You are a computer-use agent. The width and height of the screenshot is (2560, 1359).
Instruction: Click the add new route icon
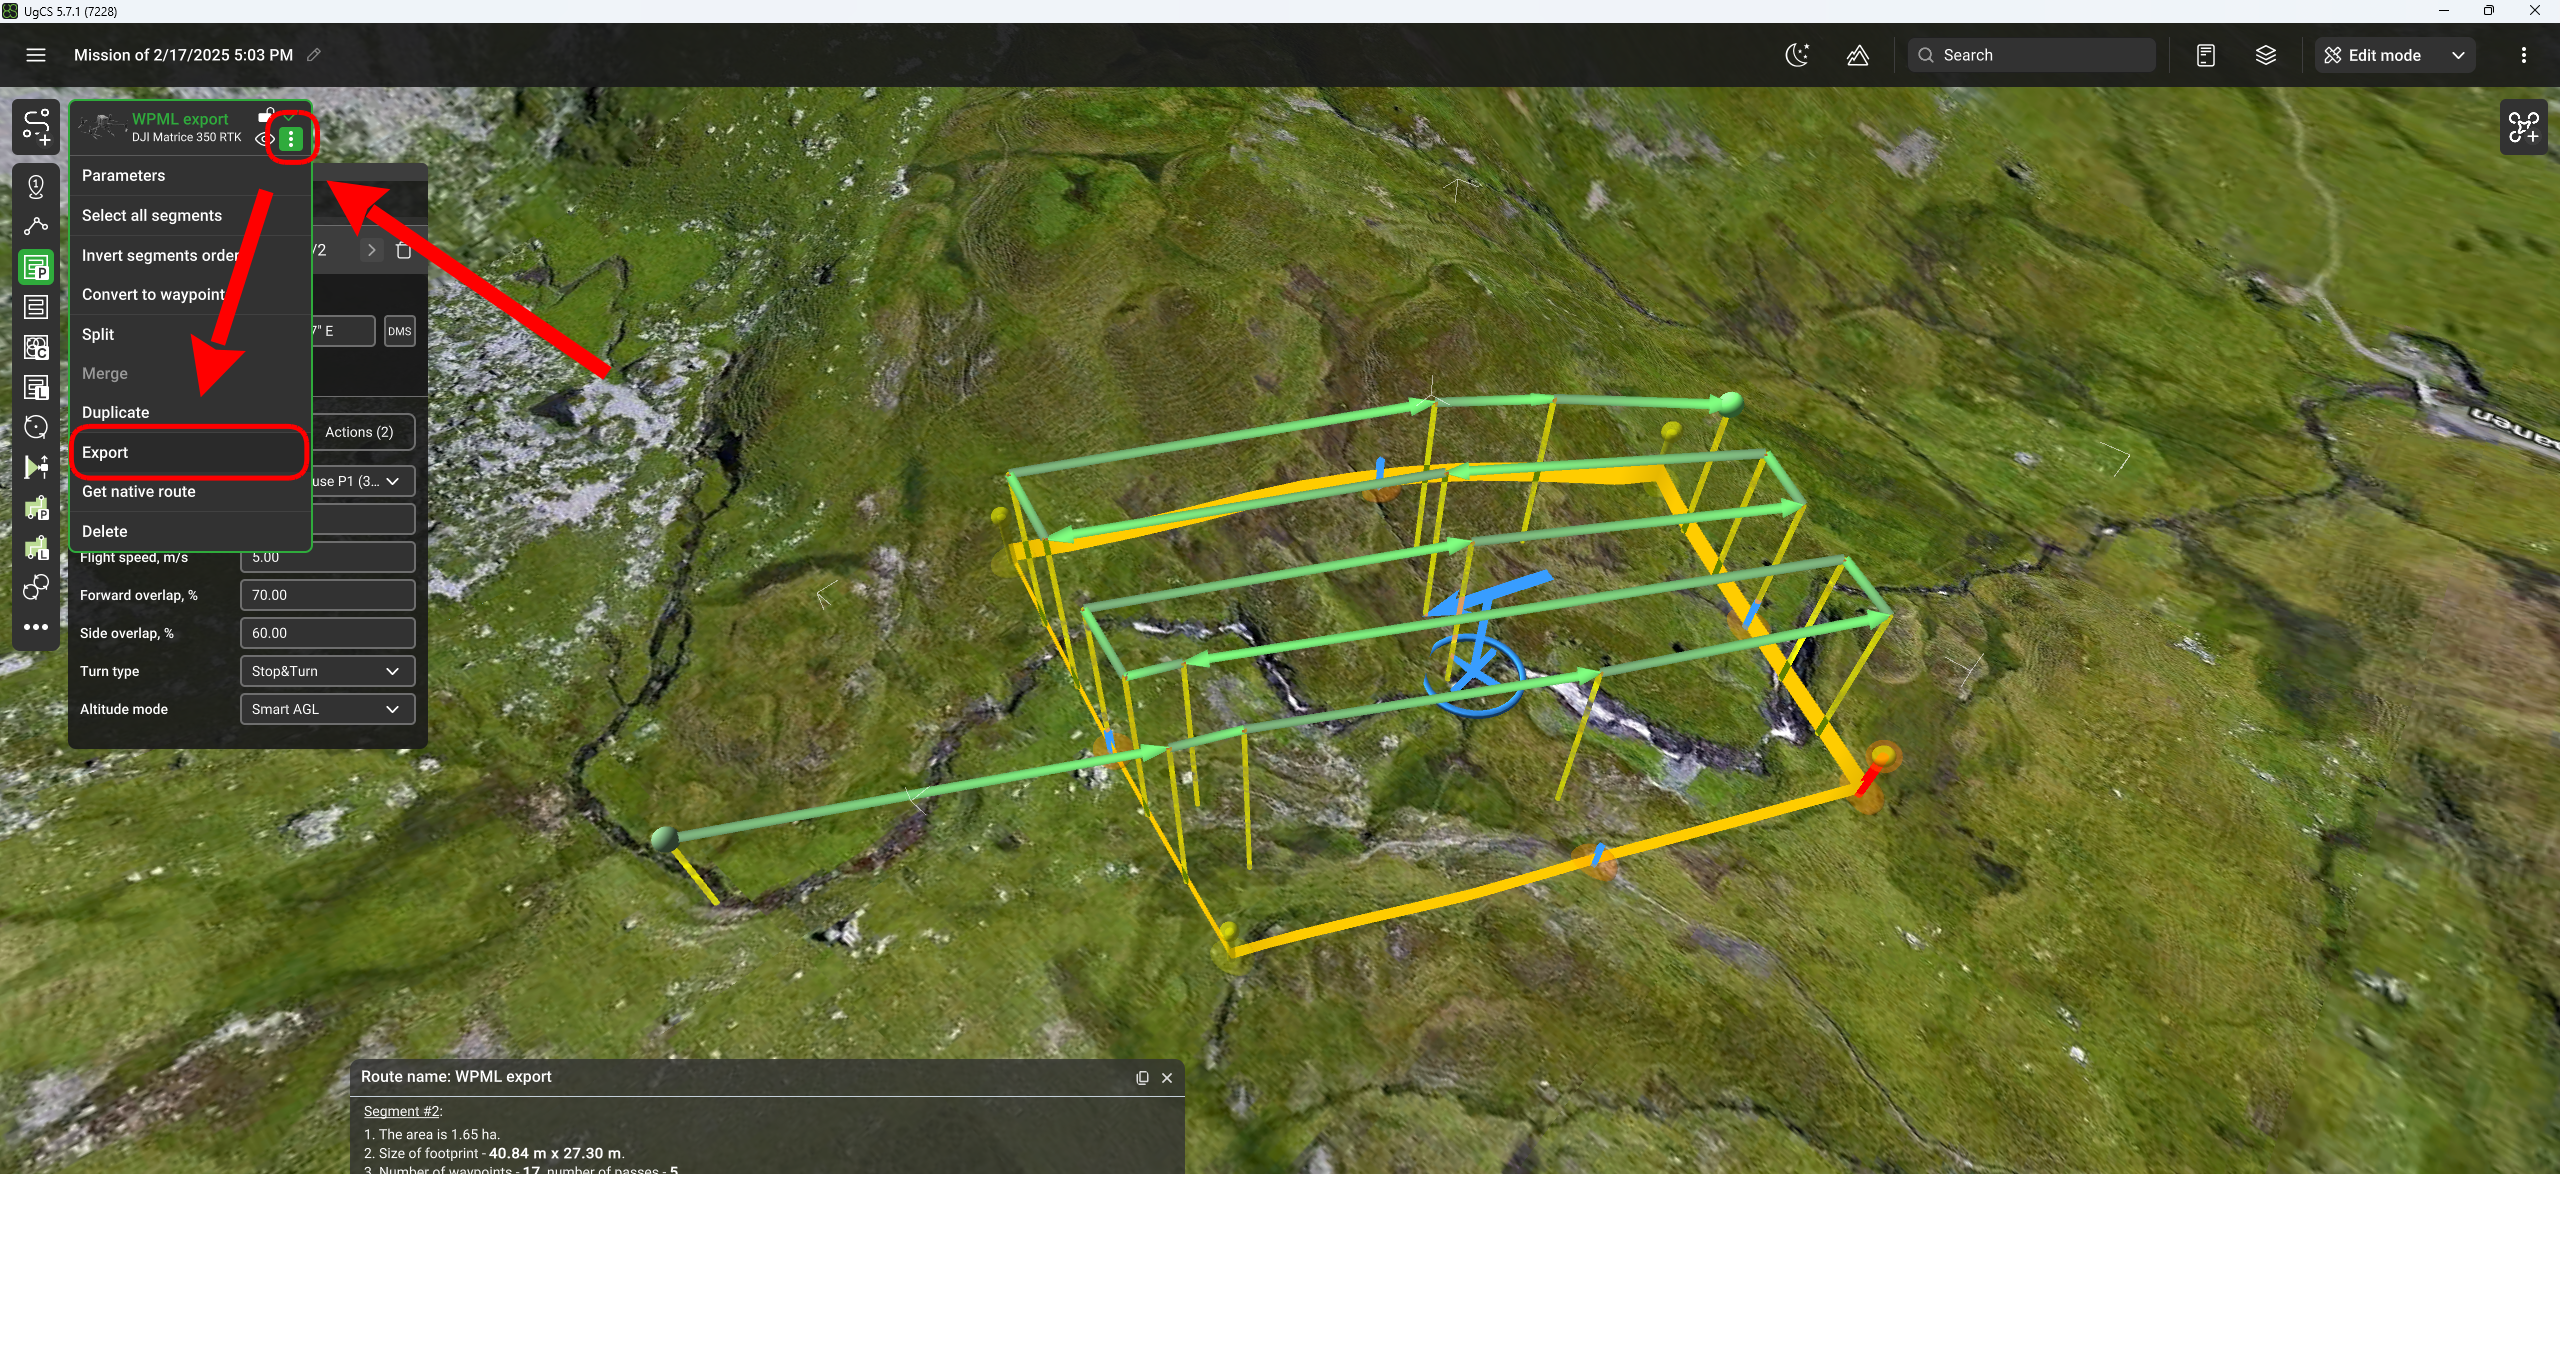[x=36, y=127]
